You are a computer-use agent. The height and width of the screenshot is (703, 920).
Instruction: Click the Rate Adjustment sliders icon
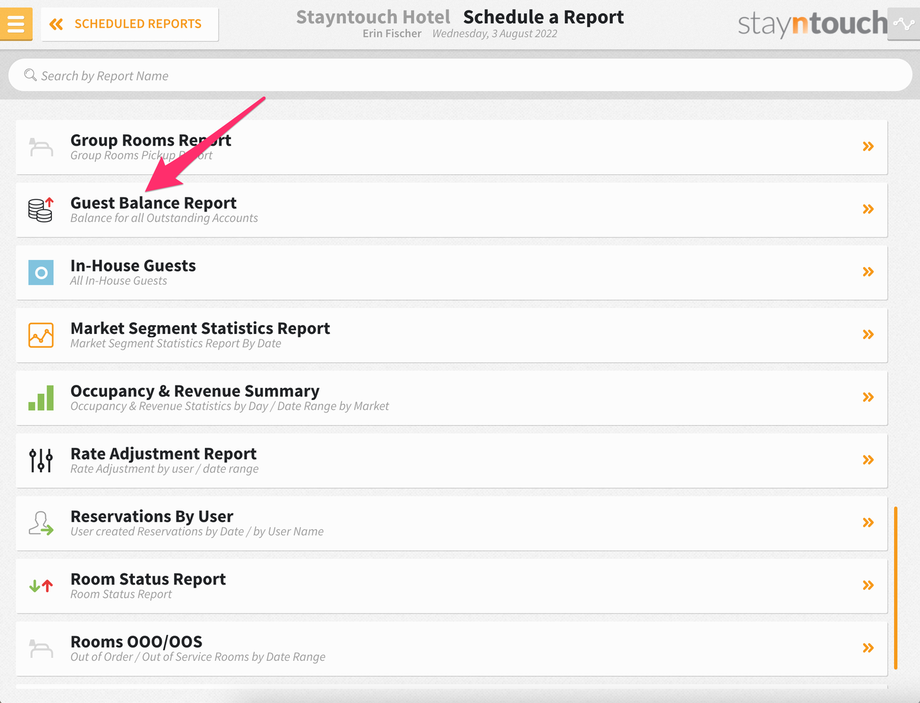pos(41,461)
